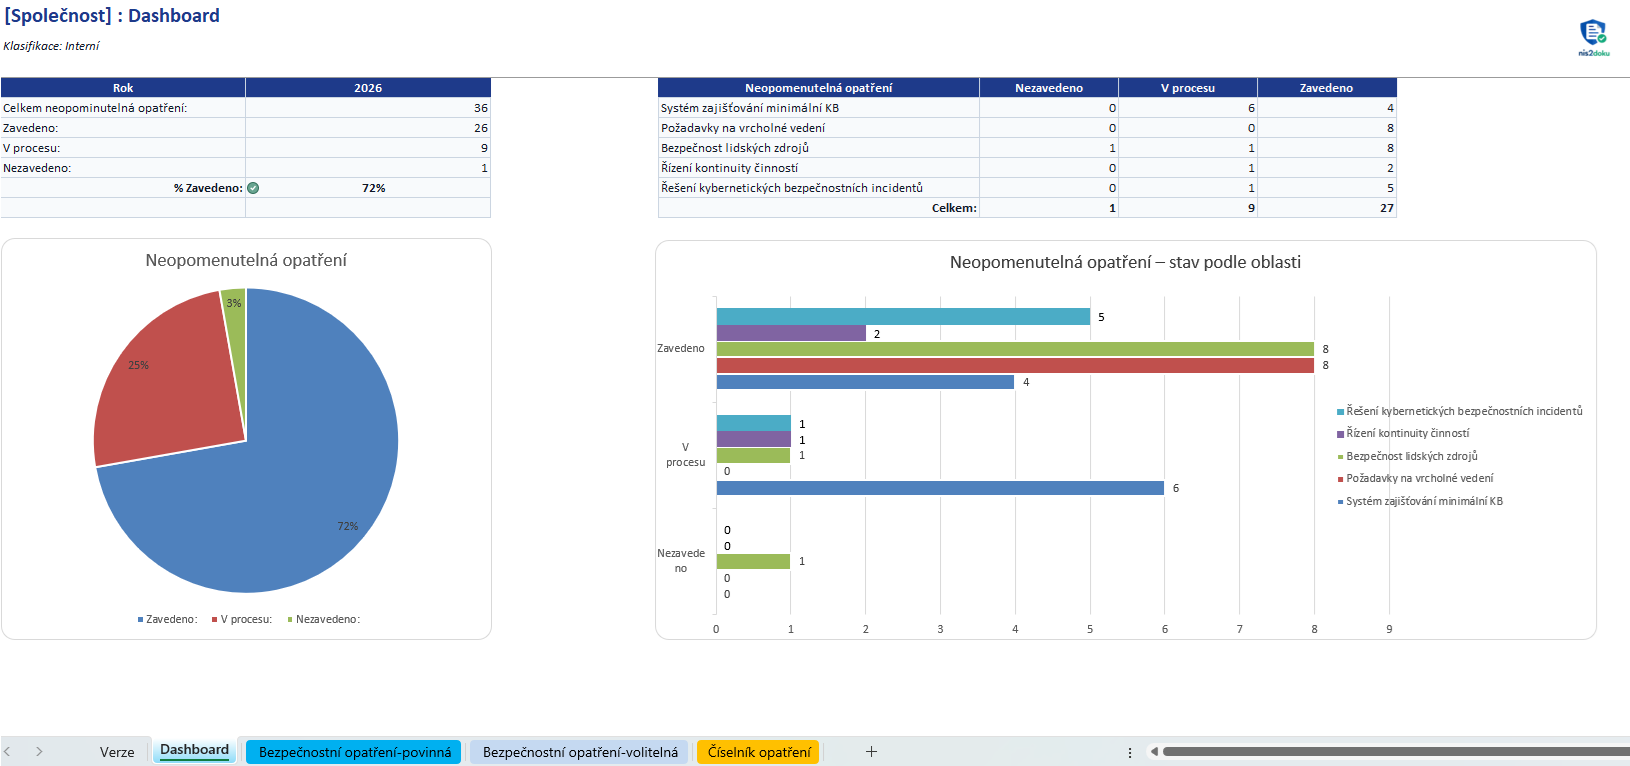Click green Nezavedeno legend marker in pie legend
Viewport: 1630px width, 766px height.
point(290,620)
